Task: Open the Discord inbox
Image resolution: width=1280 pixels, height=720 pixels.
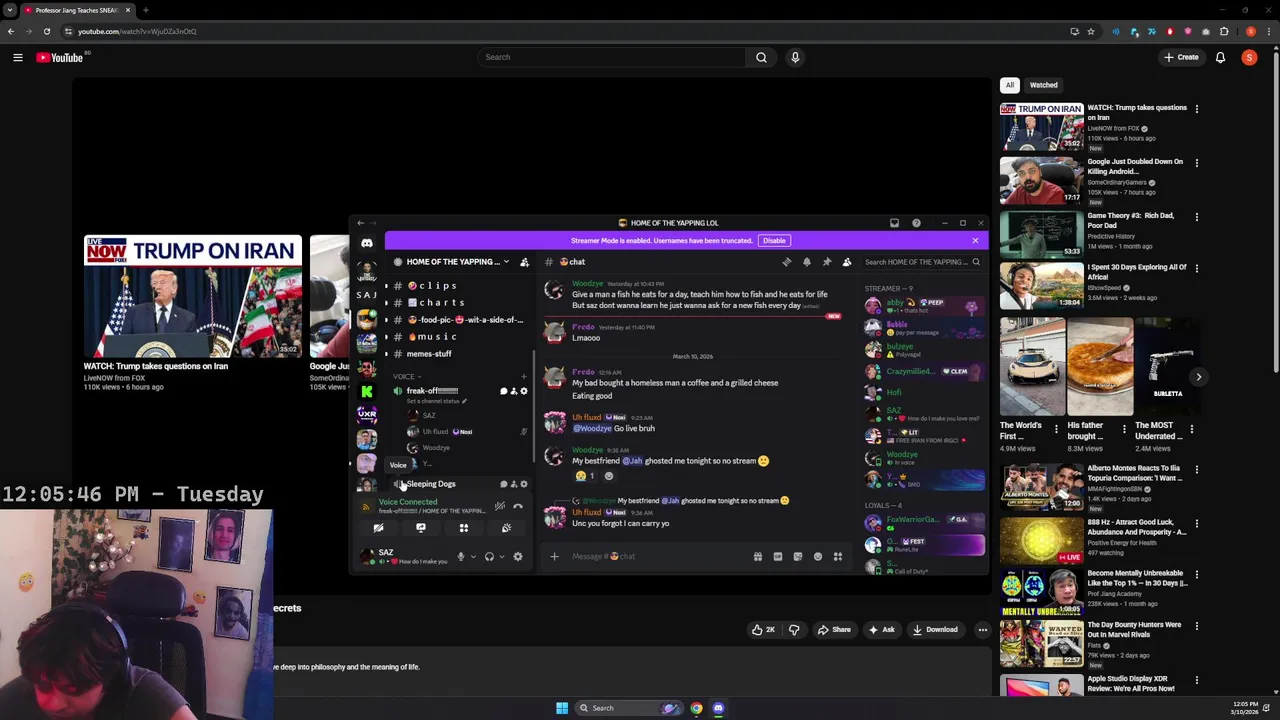Action: point(895,223)
